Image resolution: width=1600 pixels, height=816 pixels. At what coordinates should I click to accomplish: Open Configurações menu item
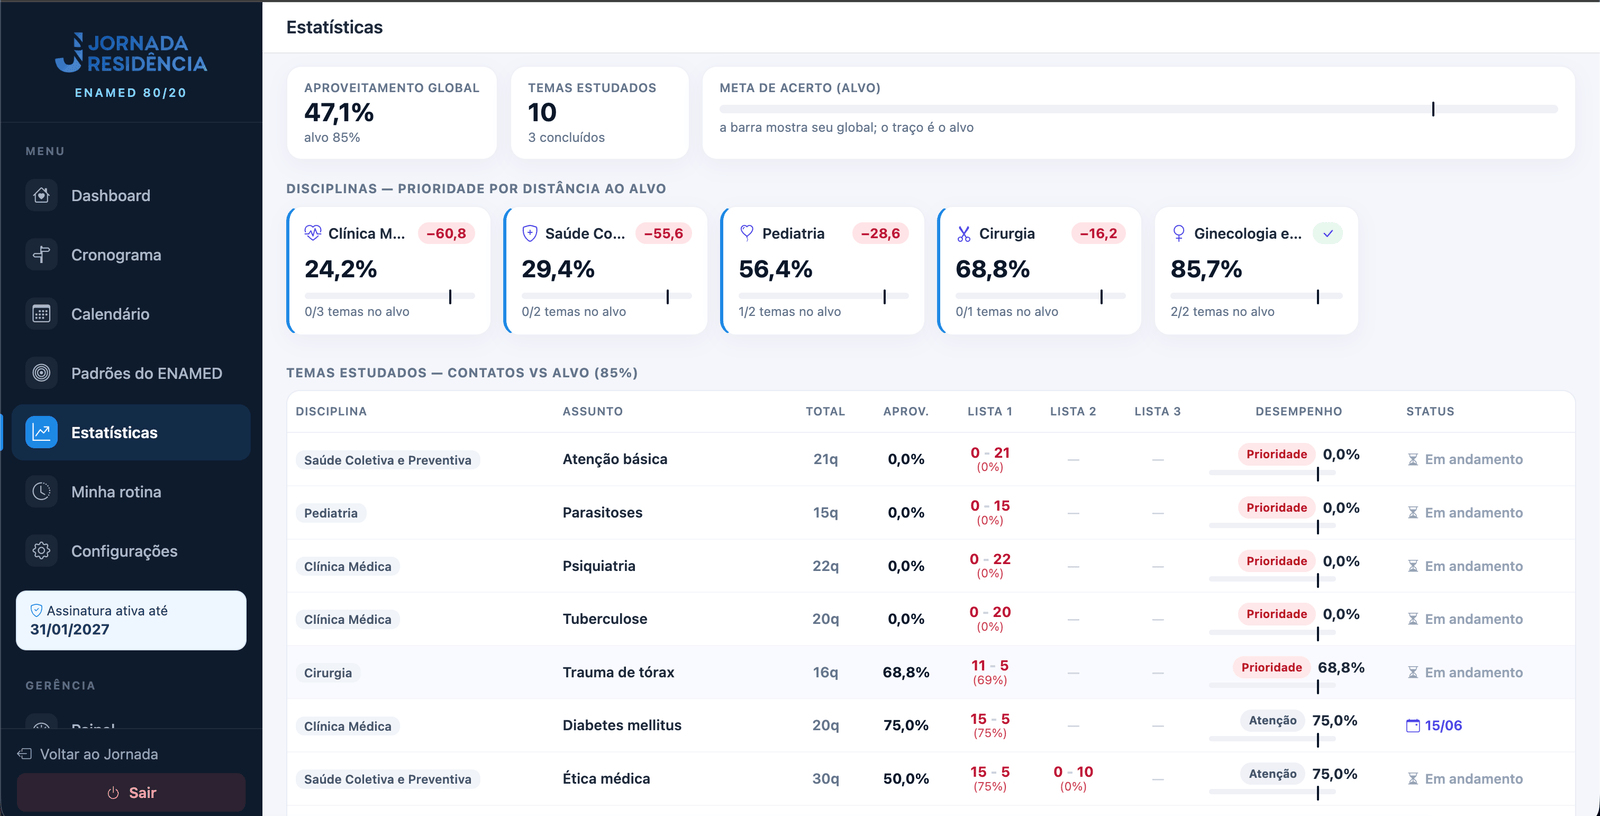click(x=131, y=550)
